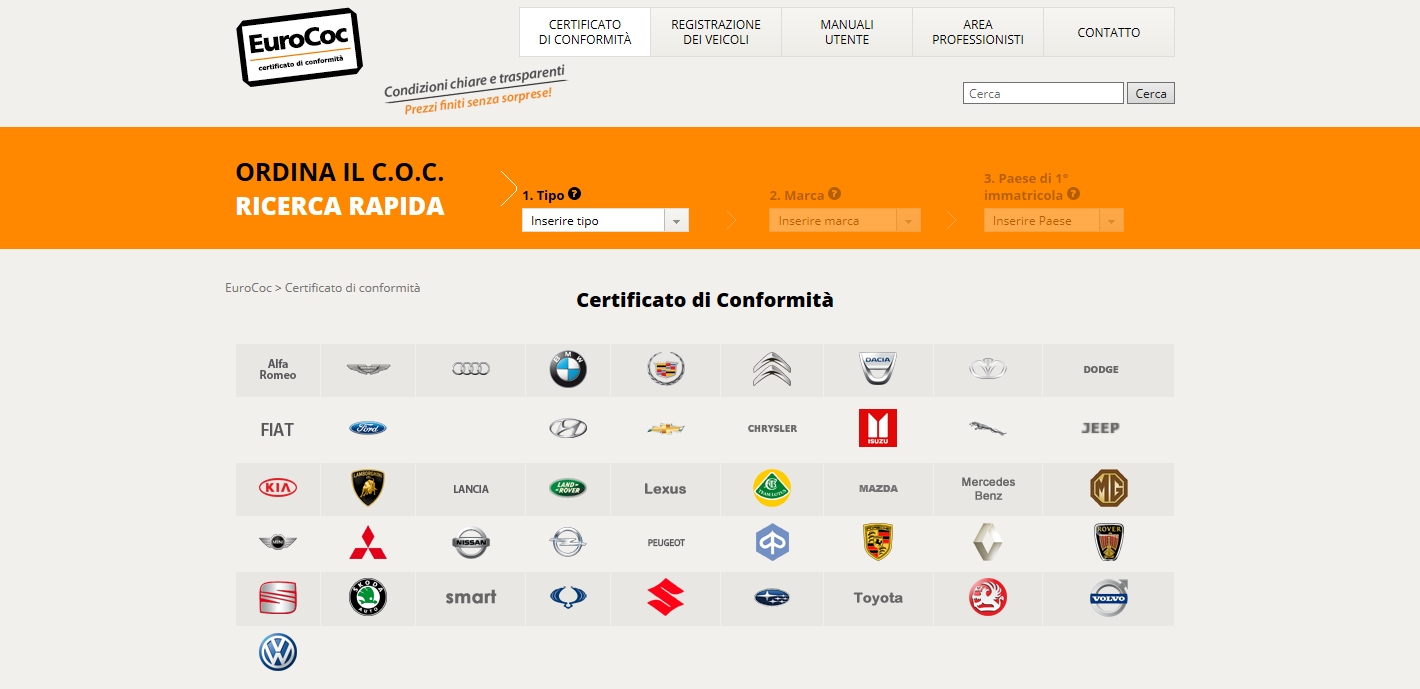Image resolution: width=1420 pixels, height=689 pixels.
Task: Expand the Inserire tipo dropdown
Action: pyautogui.click(x=605, y=220)
